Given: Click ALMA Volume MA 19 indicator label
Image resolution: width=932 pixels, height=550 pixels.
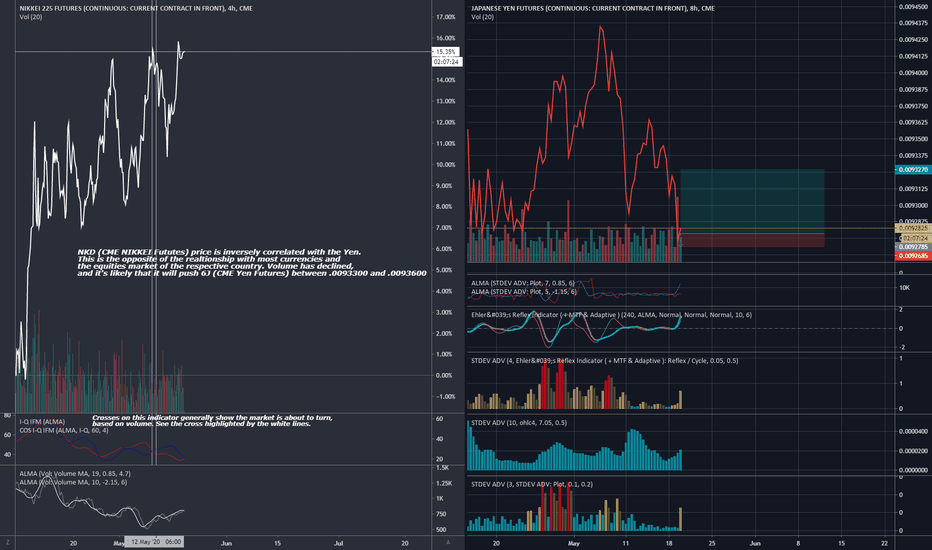Looking at the screenshot, I should (75, 473).
